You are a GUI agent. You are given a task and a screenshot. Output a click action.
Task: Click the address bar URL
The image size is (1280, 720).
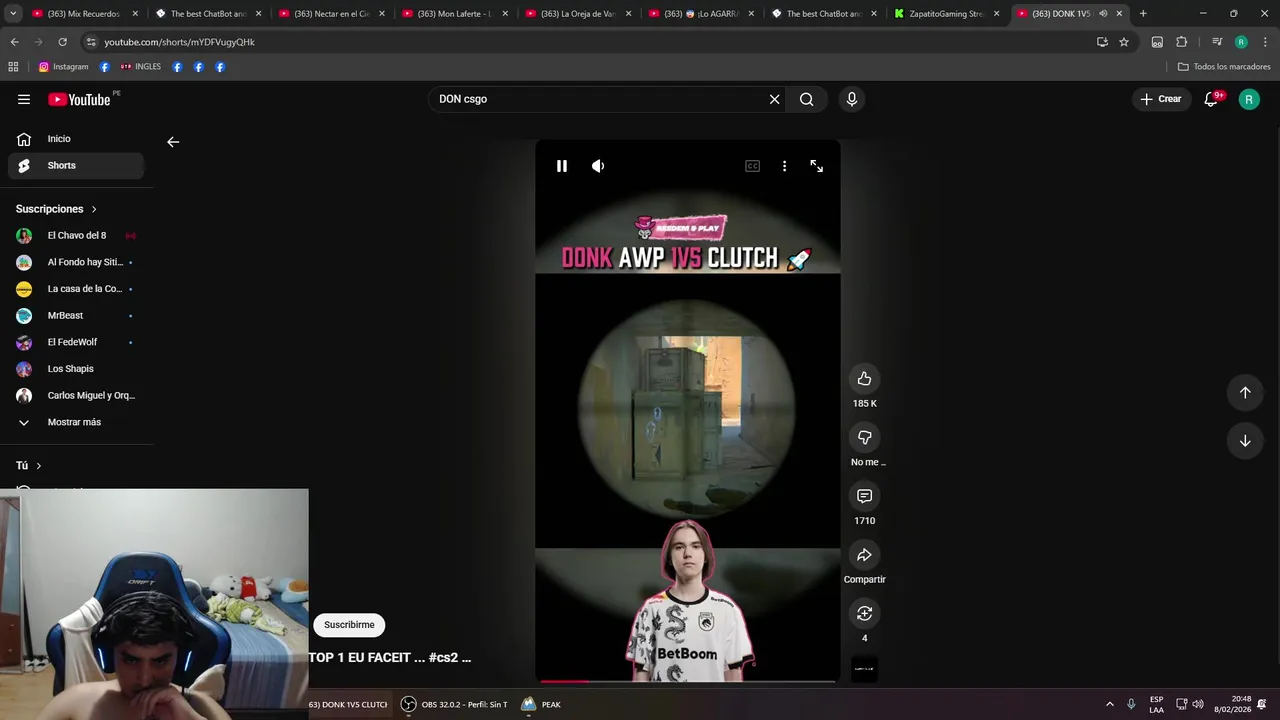pyautogui.click(x=180, y=42)
